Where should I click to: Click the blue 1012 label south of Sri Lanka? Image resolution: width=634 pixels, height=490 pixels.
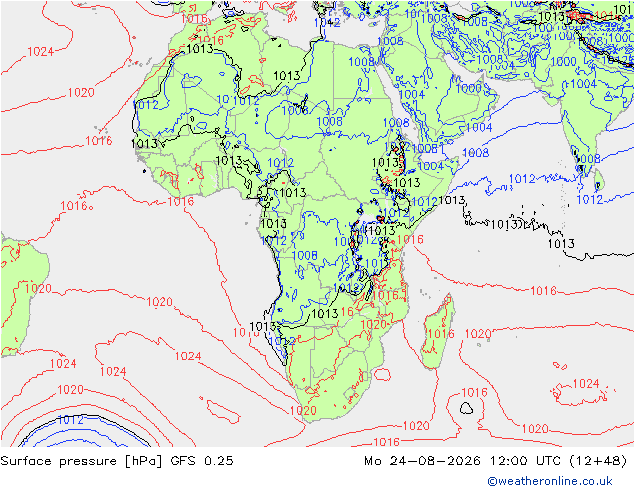590,199
